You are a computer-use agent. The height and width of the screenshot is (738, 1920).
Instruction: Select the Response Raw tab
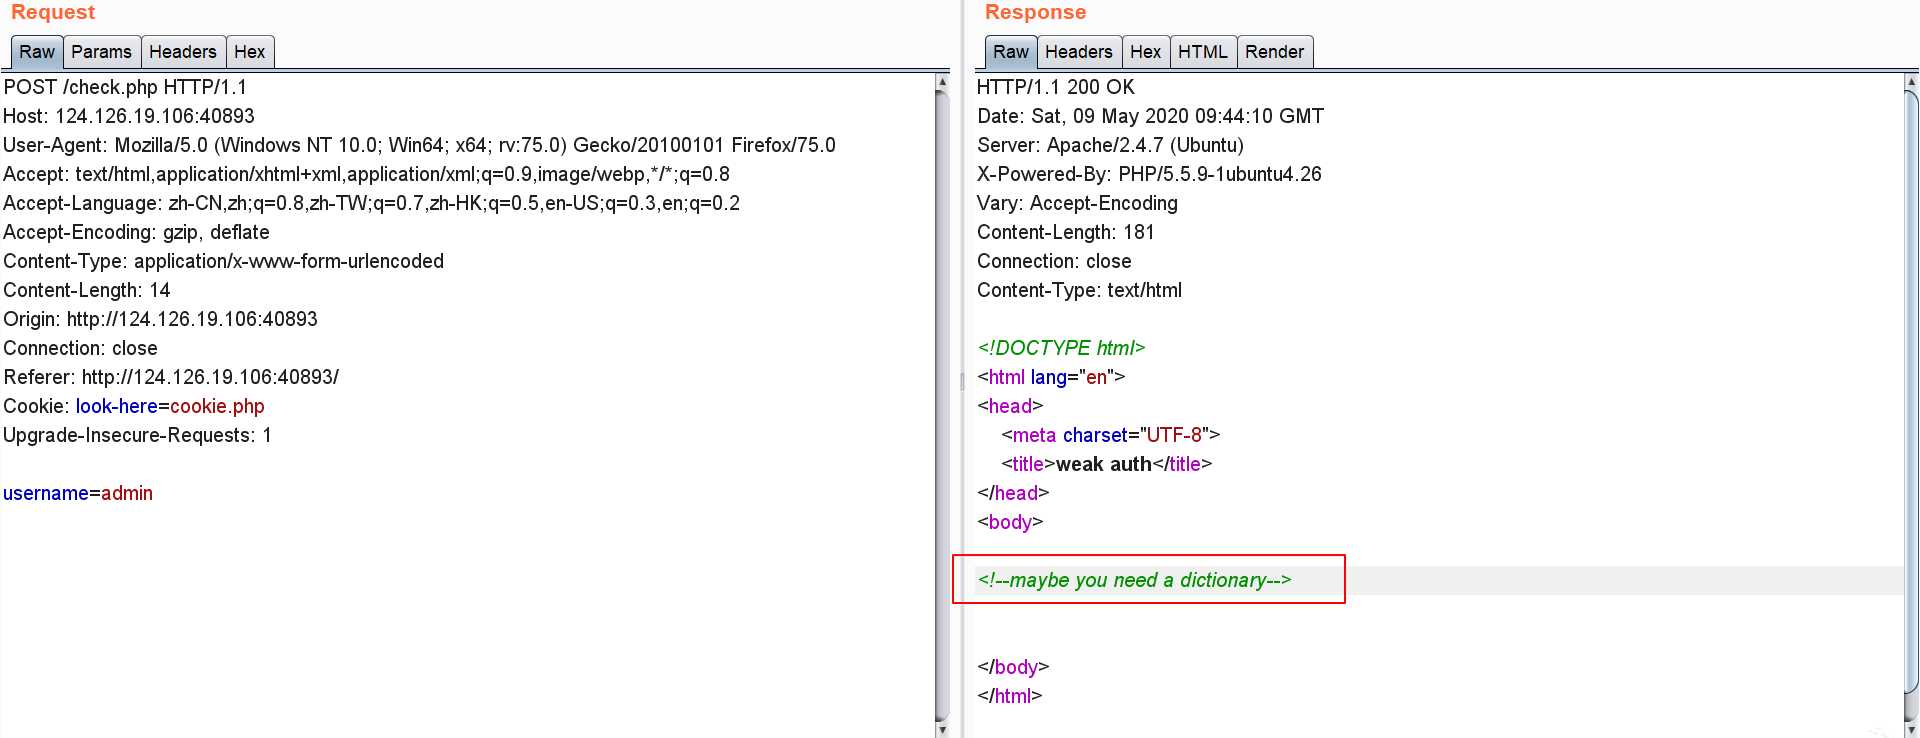pos(1010,52)
